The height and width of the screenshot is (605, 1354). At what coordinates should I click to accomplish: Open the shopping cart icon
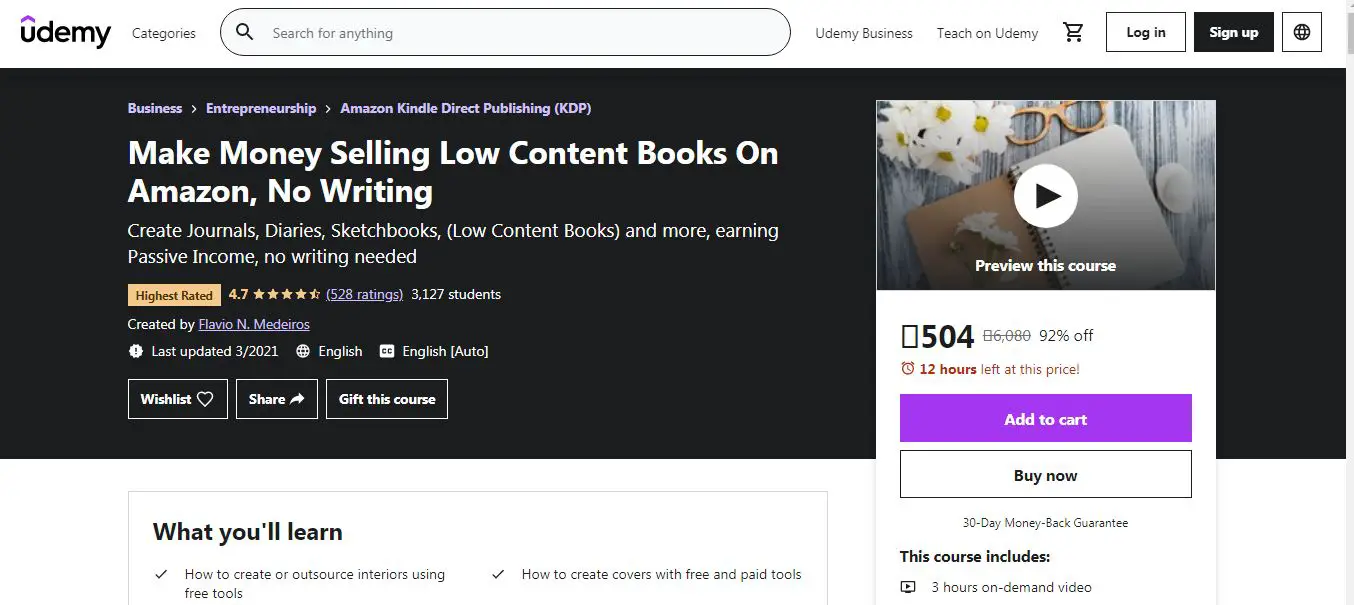tap(1073, 33)
